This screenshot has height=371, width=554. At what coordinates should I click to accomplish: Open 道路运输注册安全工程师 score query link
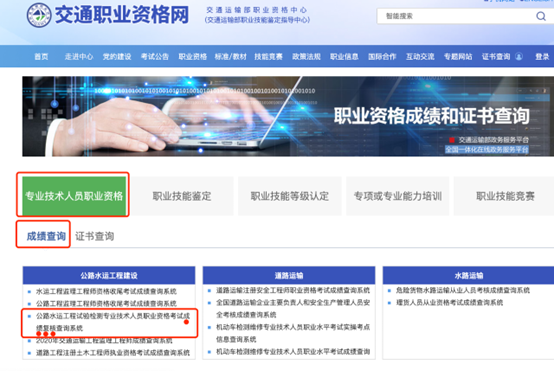293,290
